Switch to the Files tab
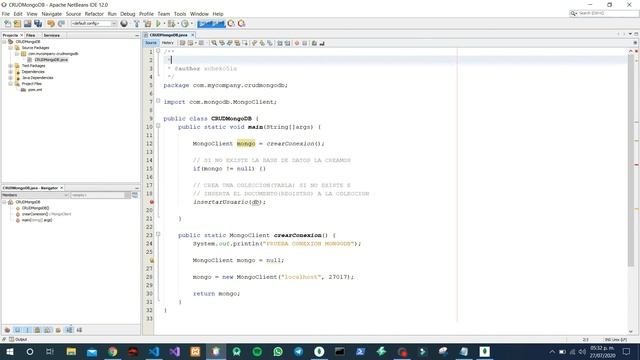 coord(31,36)
